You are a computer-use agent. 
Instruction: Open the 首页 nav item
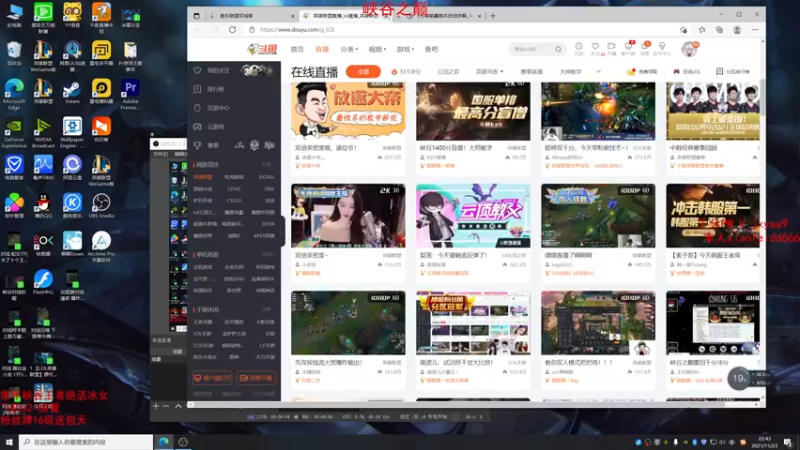click(x=297, y=49)
